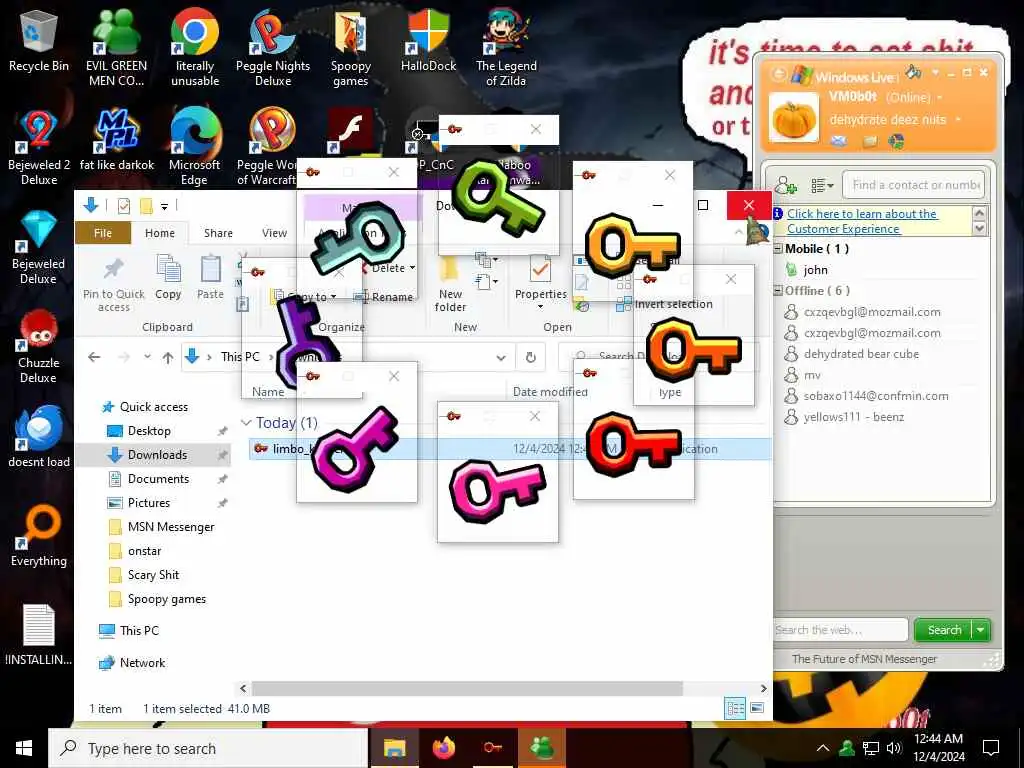The height and width of the screenshot is (768, 1024).
Task: Click the horizontal scrollbar in Explorer file pane
Action: 467,688
